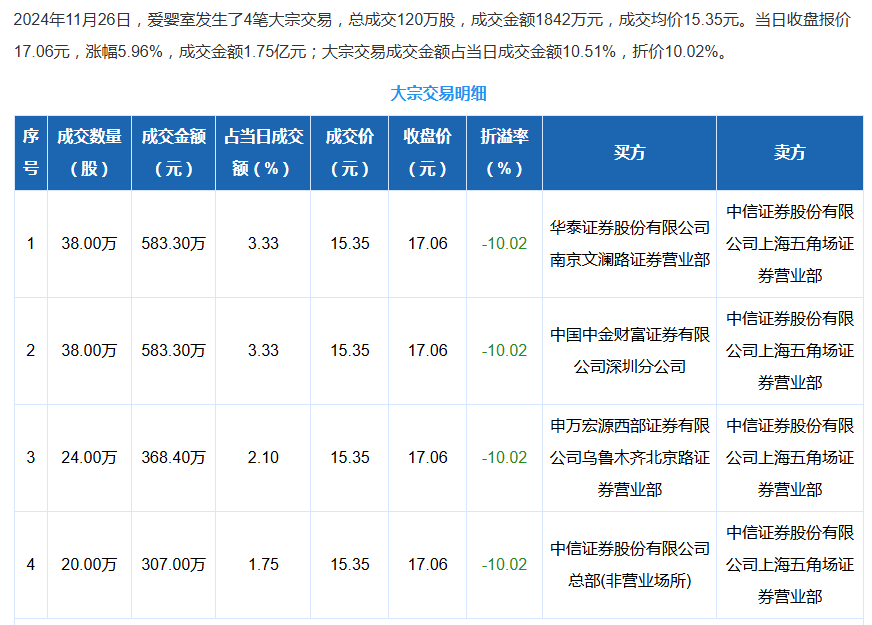Select the 成交价（元） column header
Image resolution: width=872 pixels, height=625 pixels.
[x=350, y=153]
